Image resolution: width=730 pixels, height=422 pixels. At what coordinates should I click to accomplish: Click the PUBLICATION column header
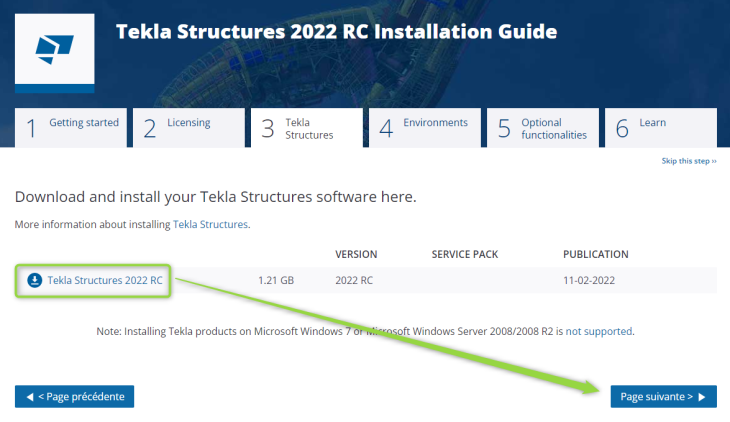[595, 254]
